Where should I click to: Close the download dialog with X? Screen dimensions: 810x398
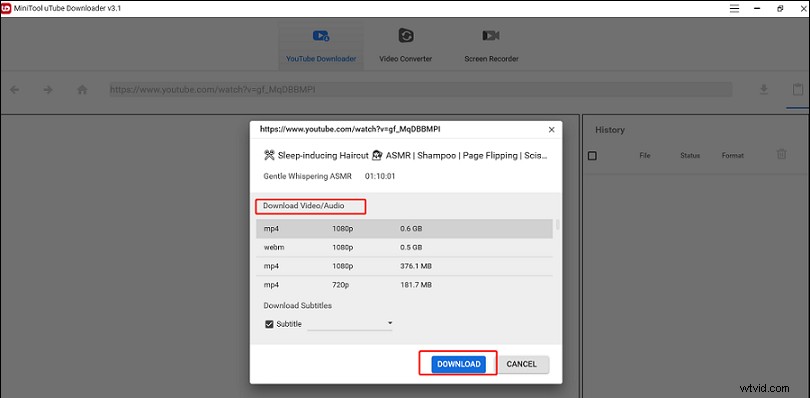coord(551,130)
